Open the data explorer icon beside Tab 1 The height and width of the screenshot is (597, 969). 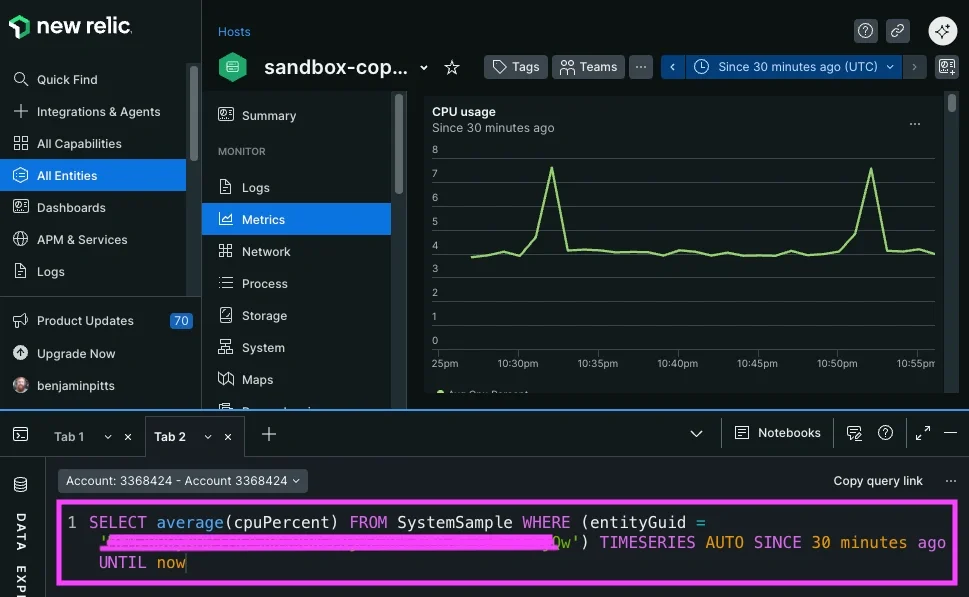coord(20,433)
